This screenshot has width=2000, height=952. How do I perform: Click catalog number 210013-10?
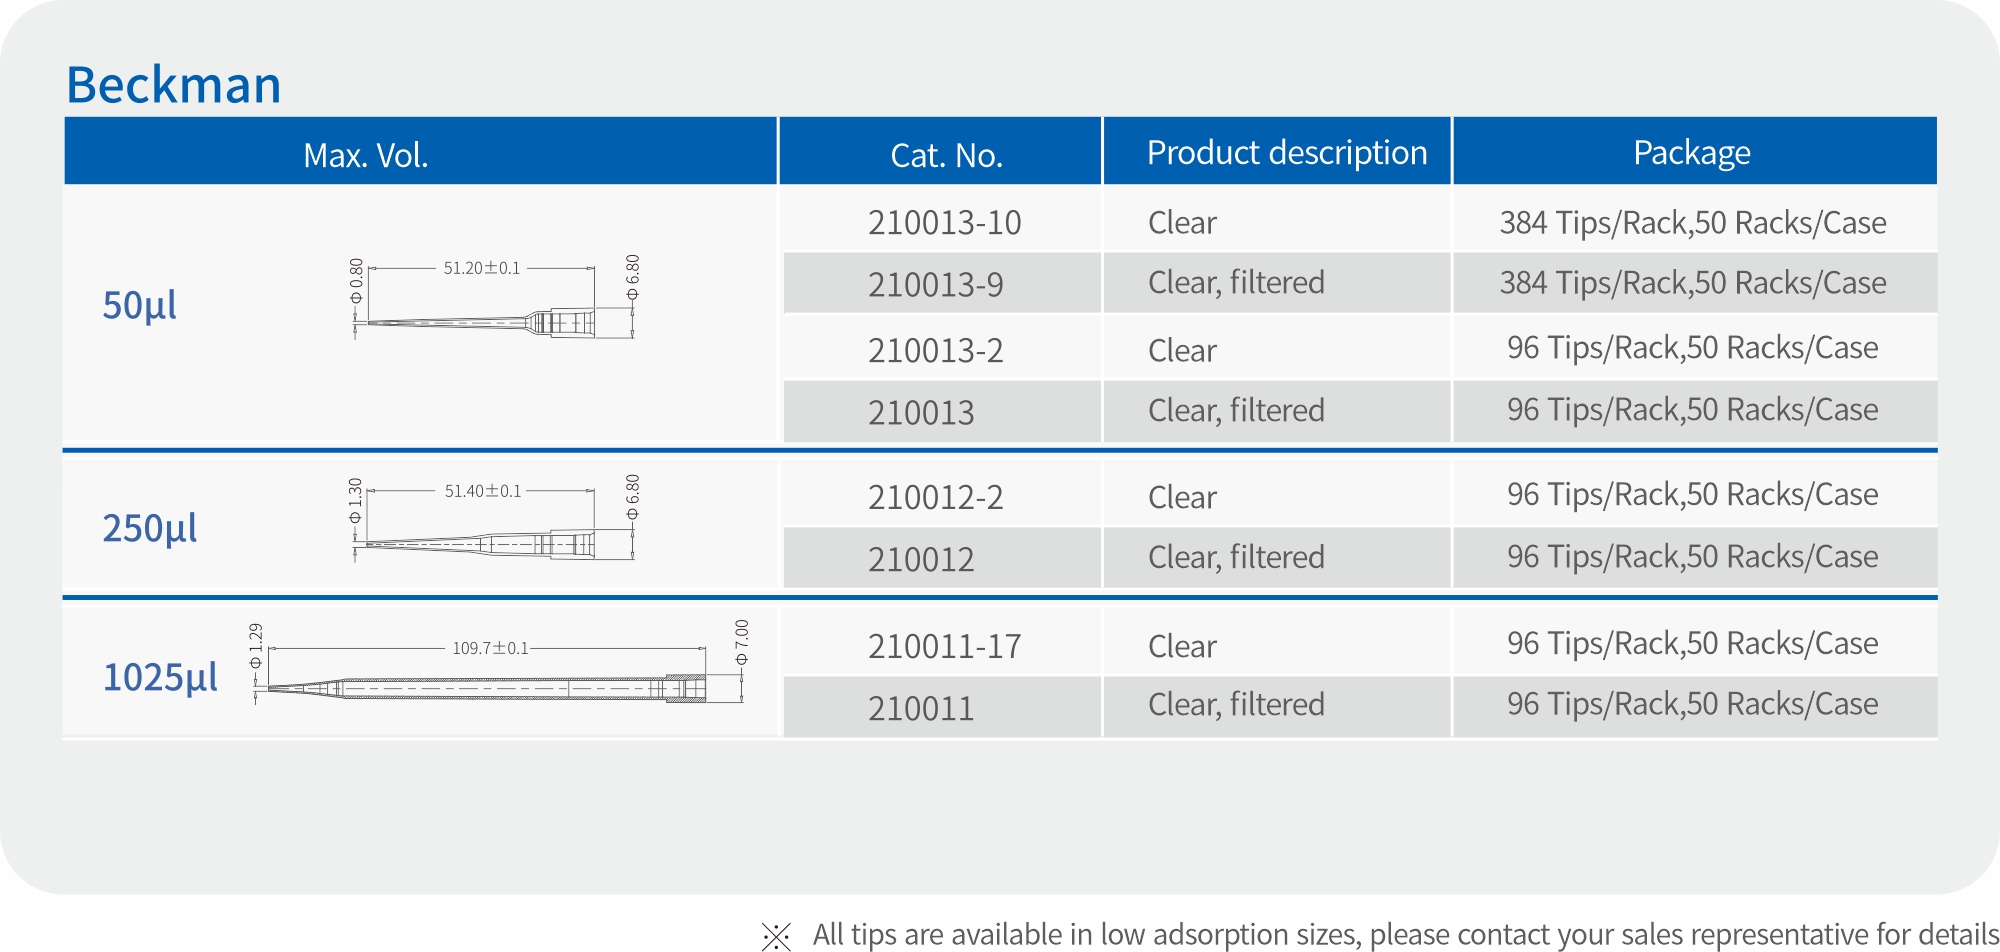click(944, 223)
